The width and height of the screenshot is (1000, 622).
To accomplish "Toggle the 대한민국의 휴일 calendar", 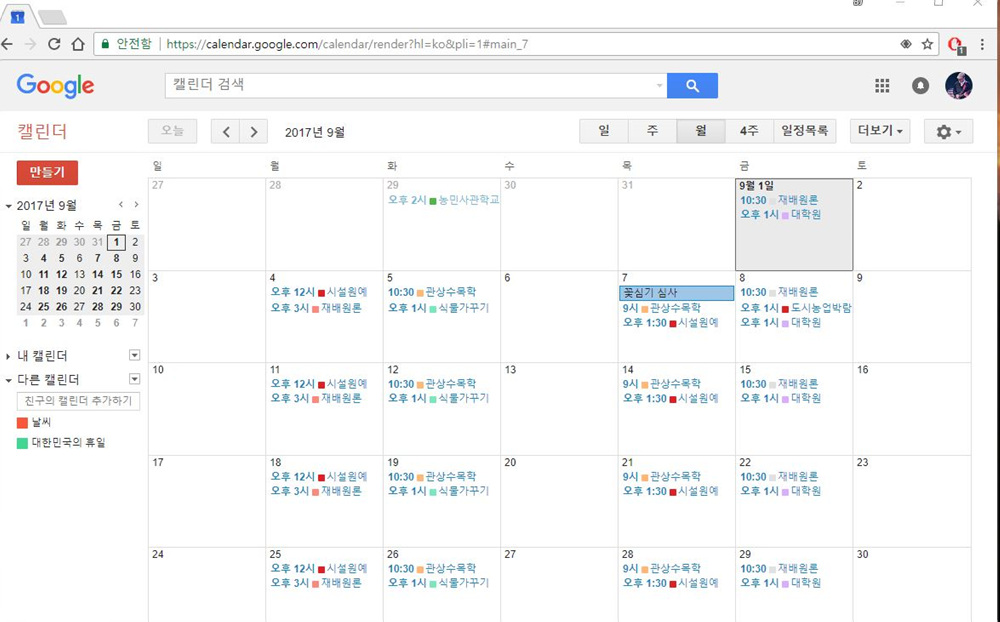I will click(23, 443).
